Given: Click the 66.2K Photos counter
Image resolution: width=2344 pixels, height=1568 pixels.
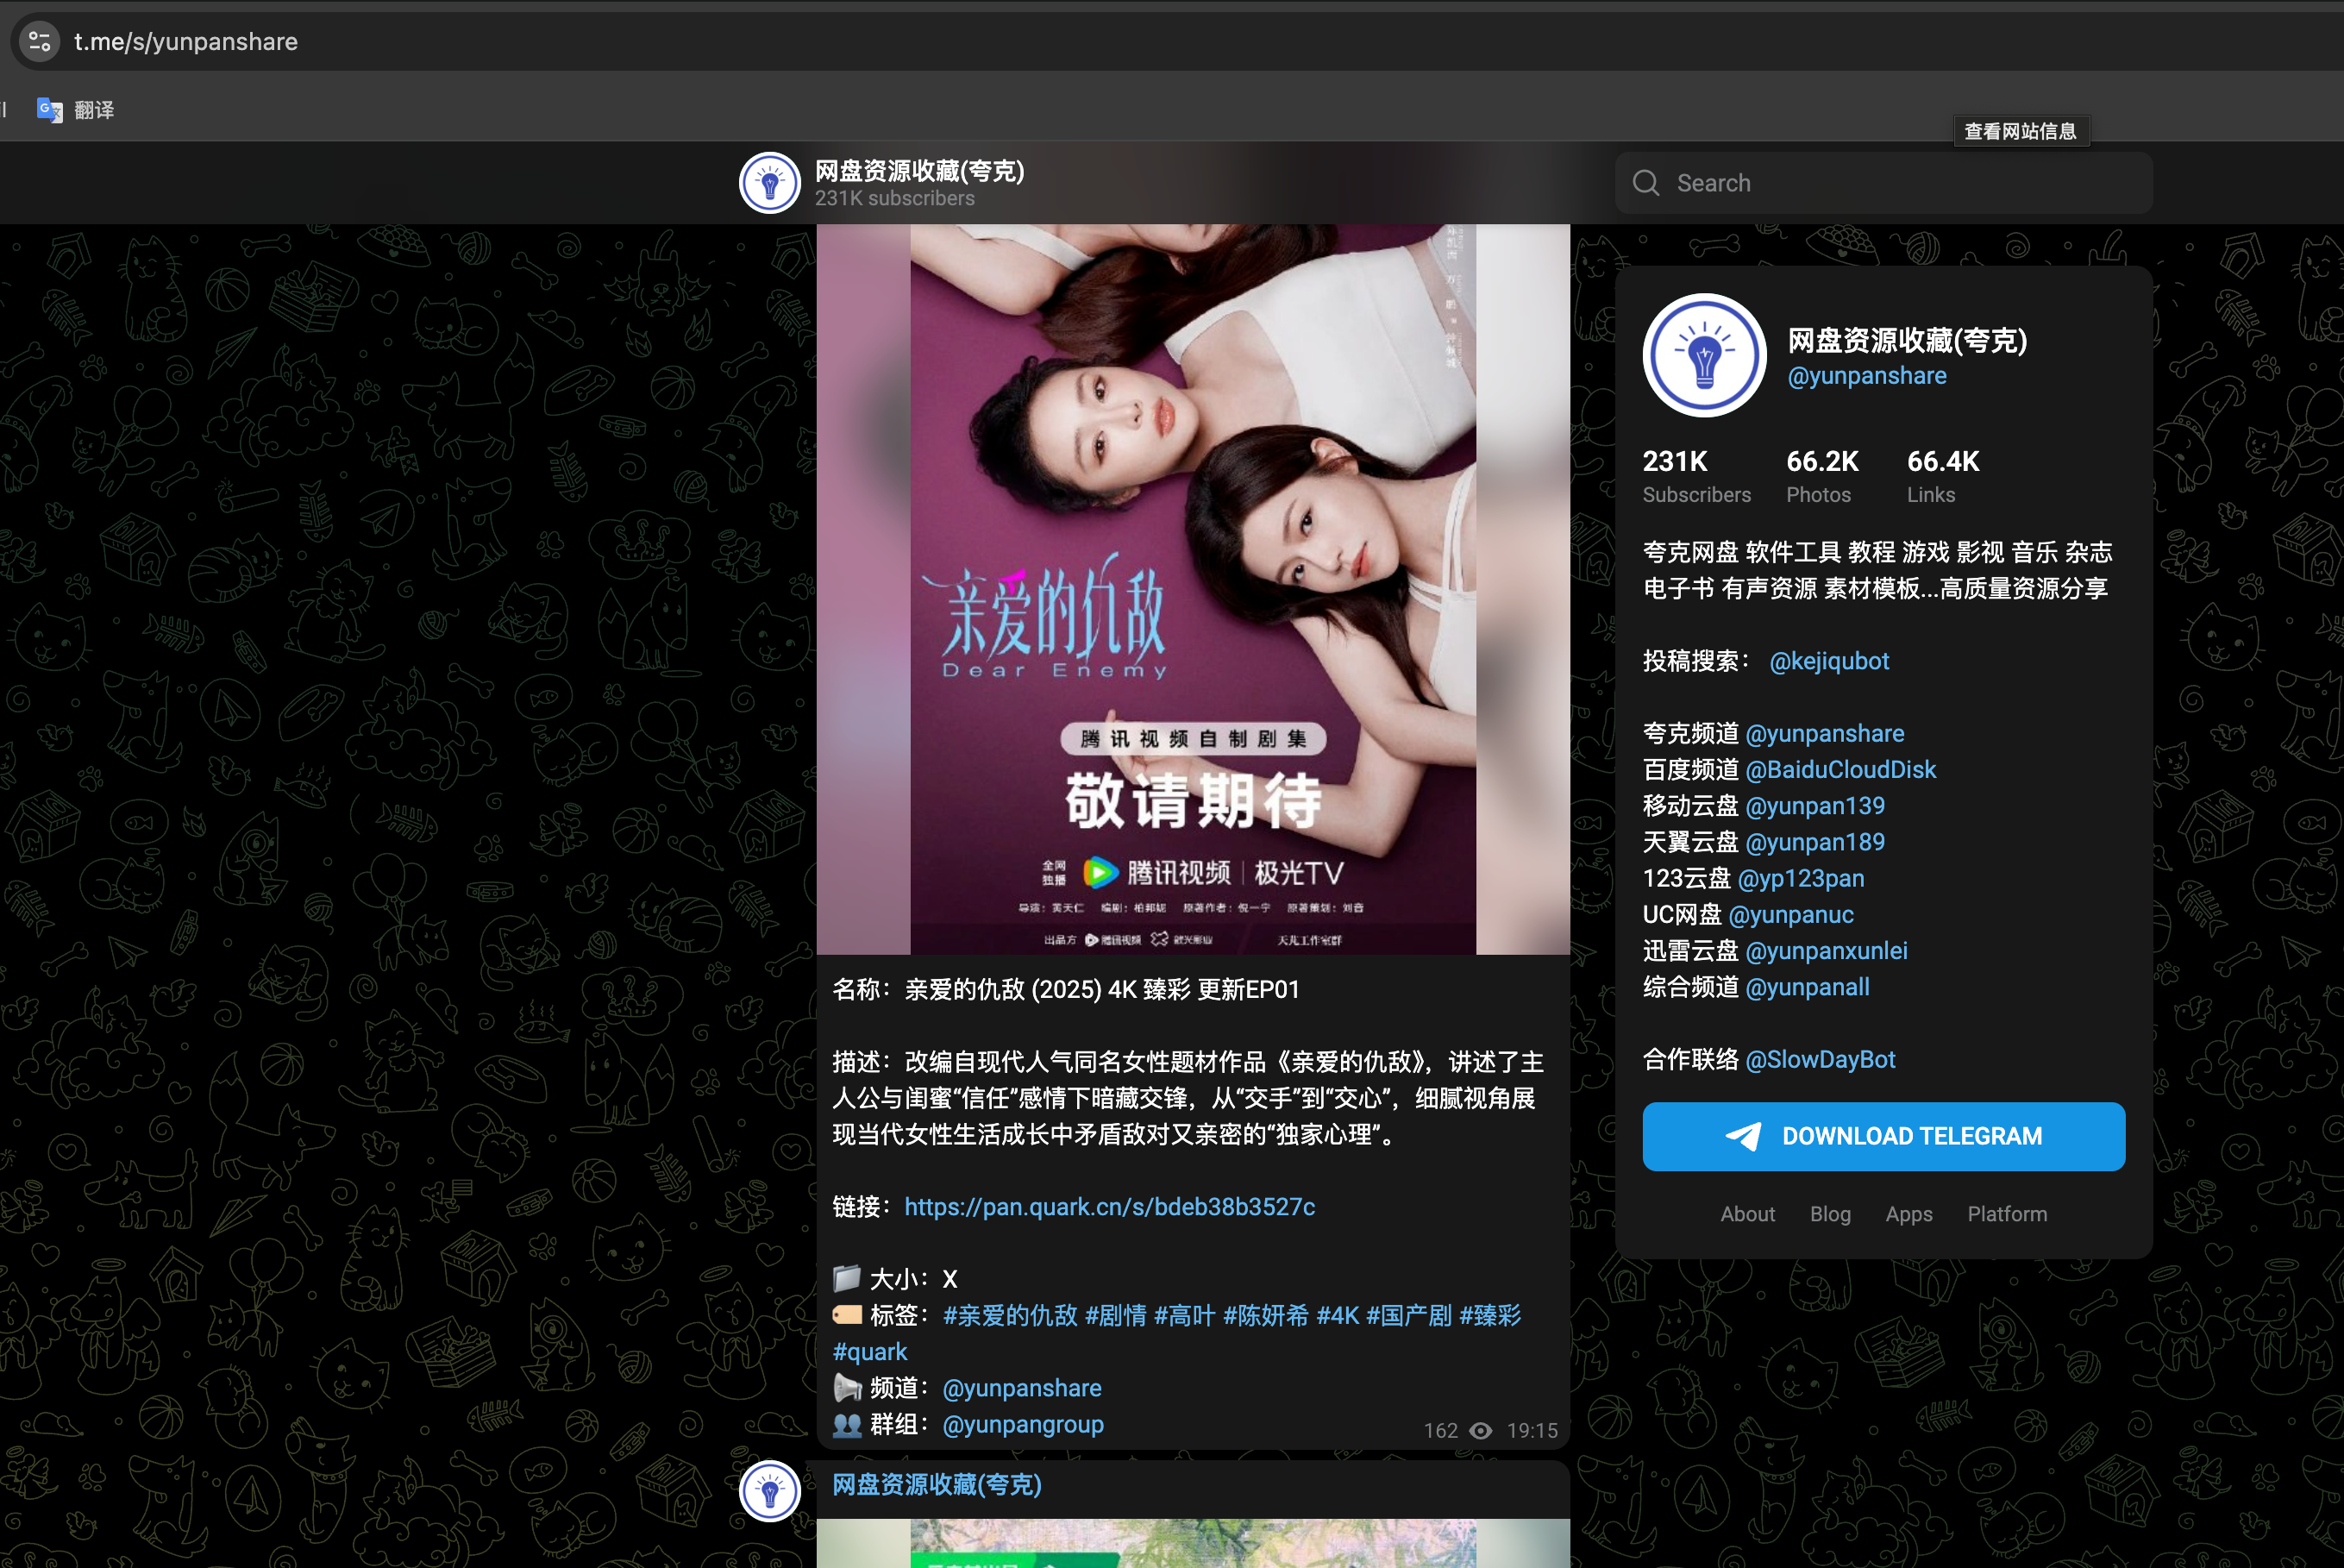Looking at the screenshot, I should coord(1822,476).
